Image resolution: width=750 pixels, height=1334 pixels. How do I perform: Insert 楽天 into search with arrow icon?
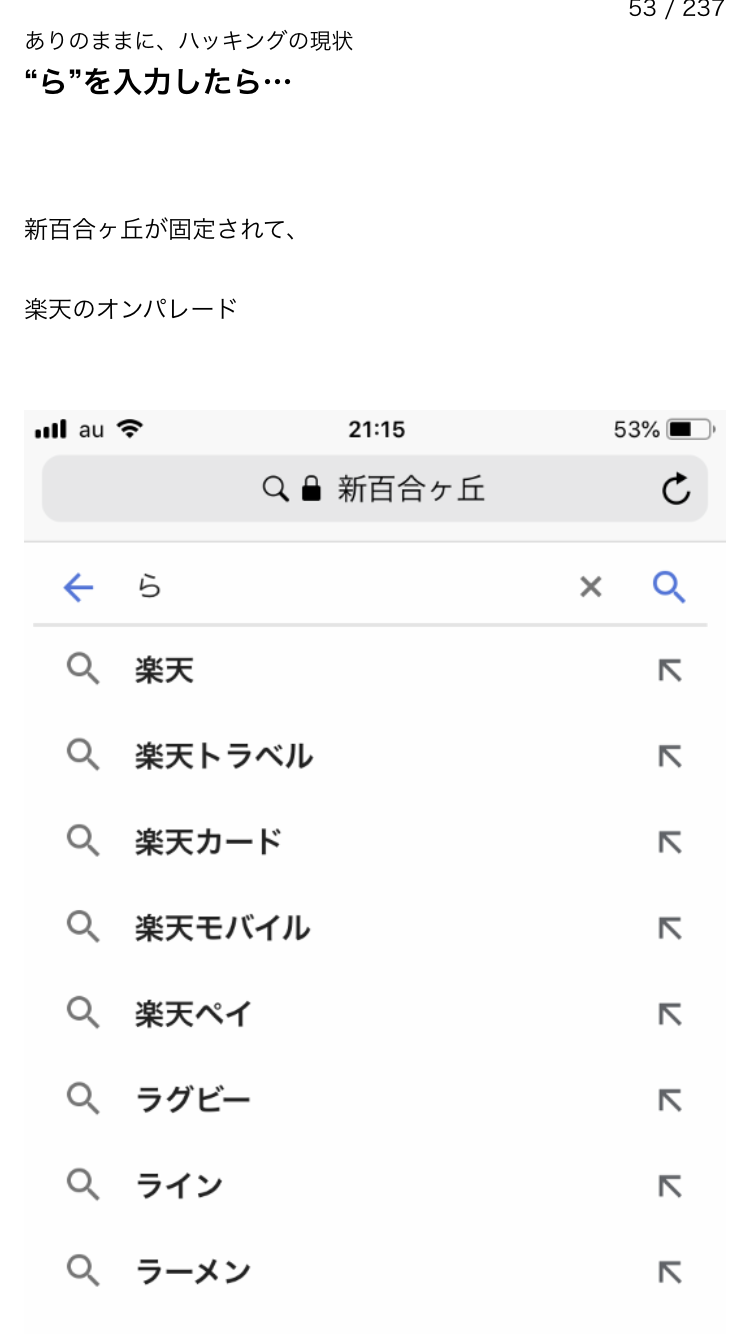[669, 670]
